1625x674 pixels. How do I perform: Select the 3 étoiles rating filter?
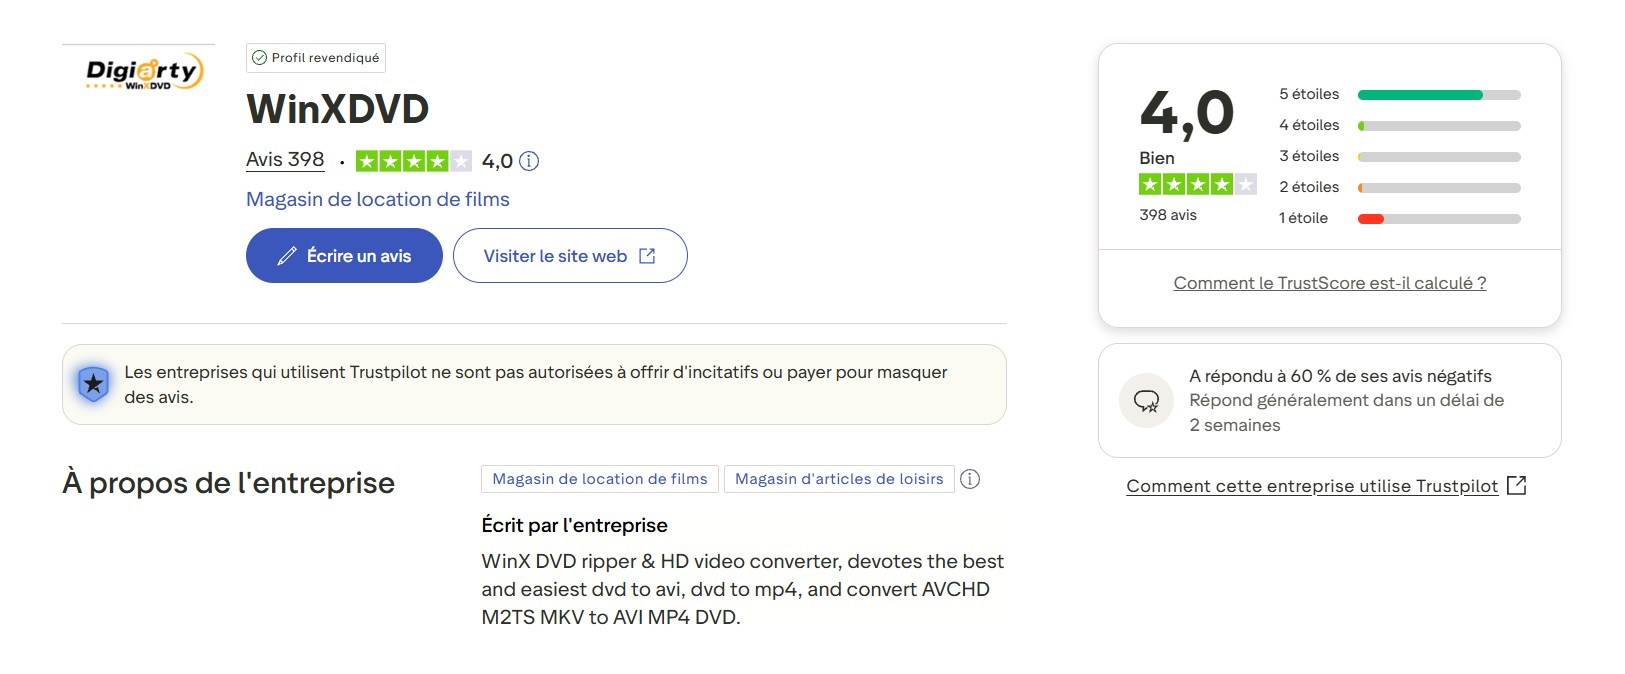tap(1438, 156)
